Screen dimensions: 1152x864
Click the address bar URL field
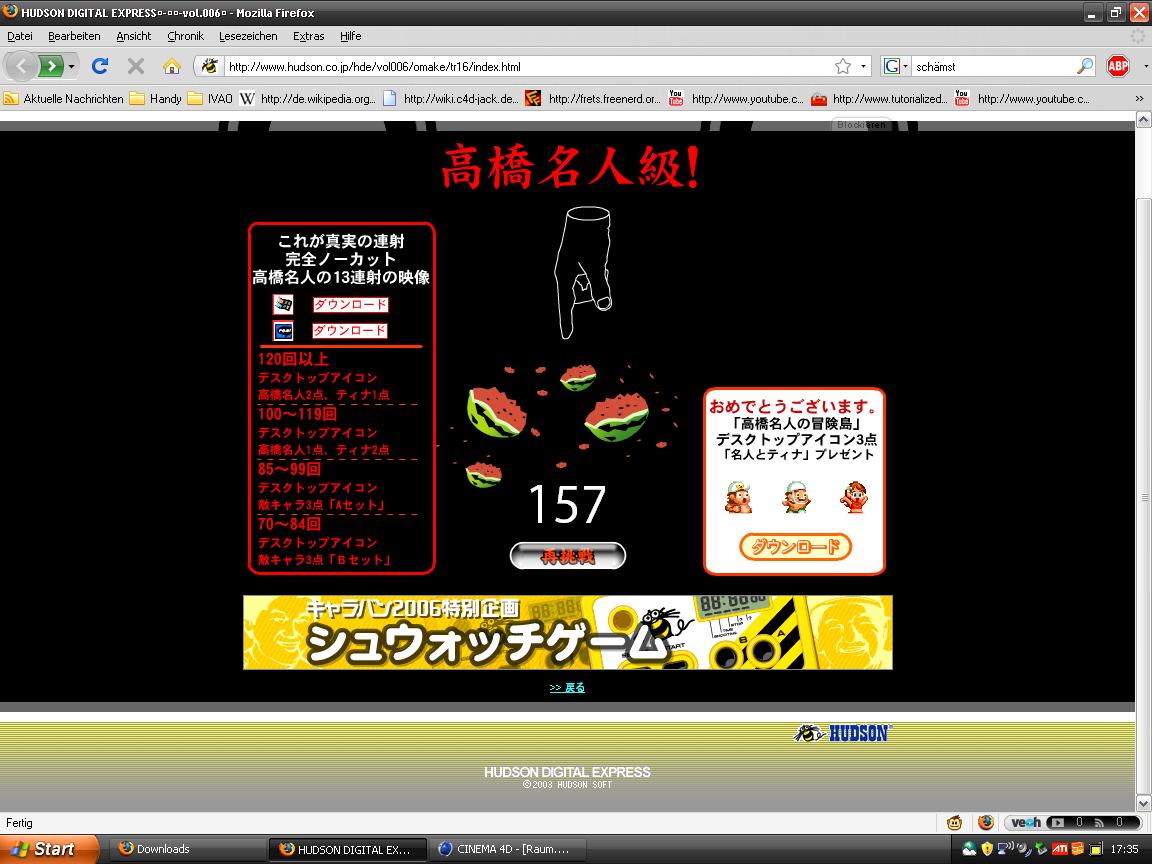[x=529, y=66]
